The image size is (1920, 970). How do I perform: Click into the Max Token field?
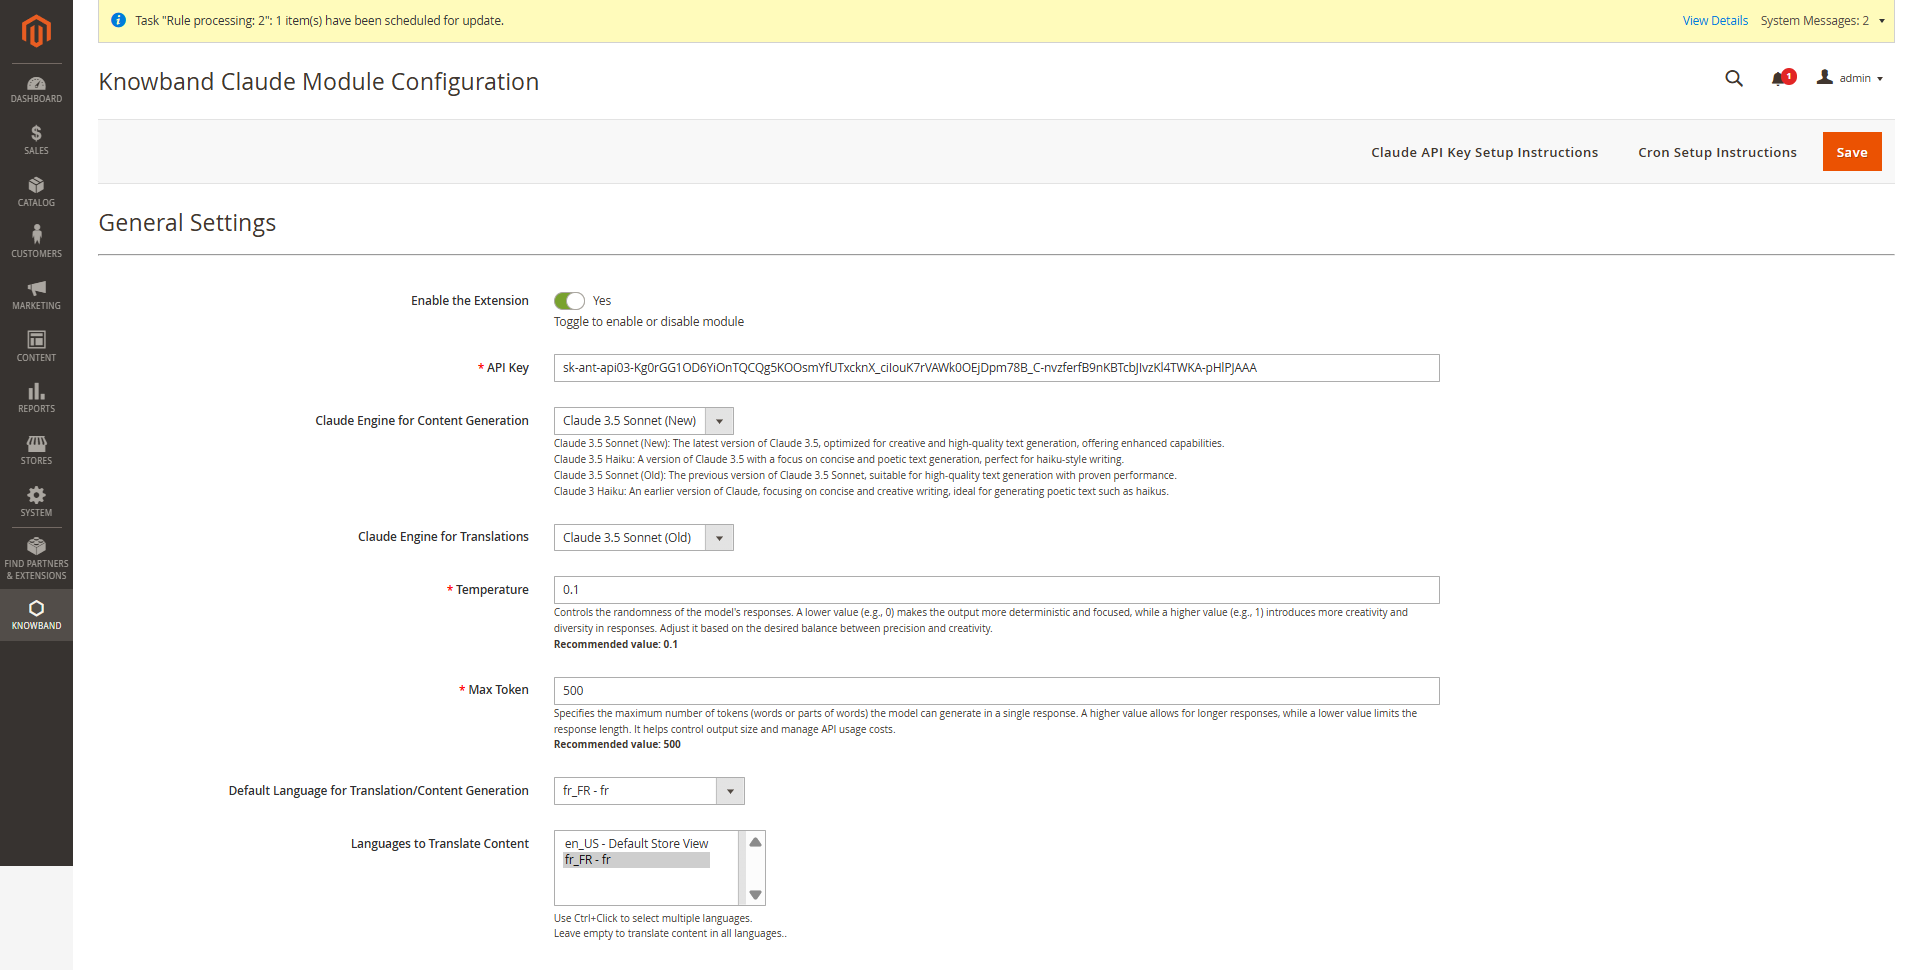click(996, 691)
